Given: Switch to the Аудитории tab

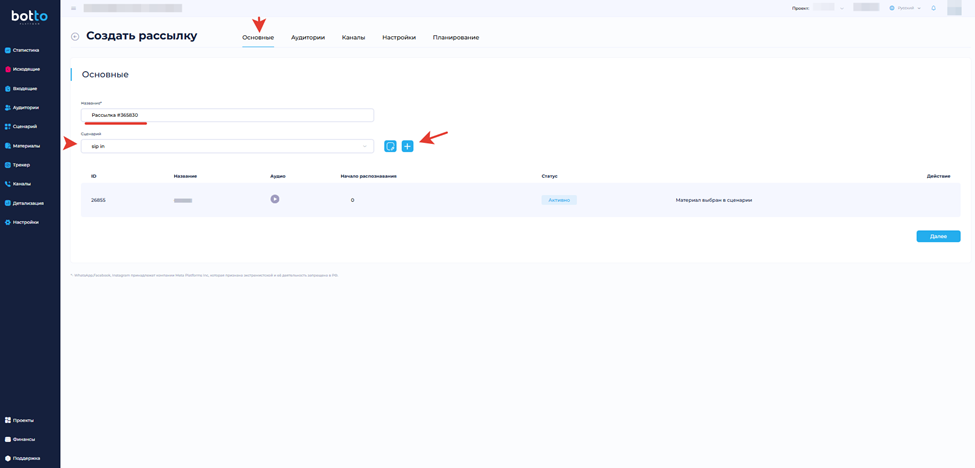Looking at the screenshot, I should click(308, 37).
